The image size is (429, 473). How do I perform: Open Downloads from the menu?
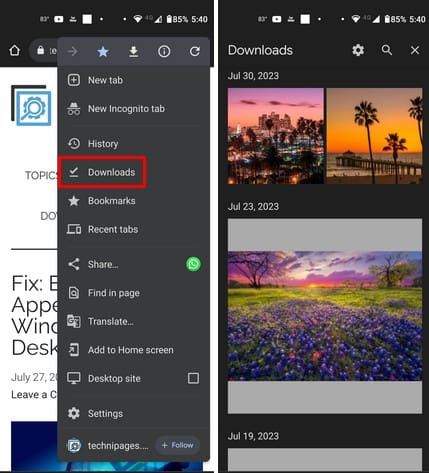tap(134, 172)
